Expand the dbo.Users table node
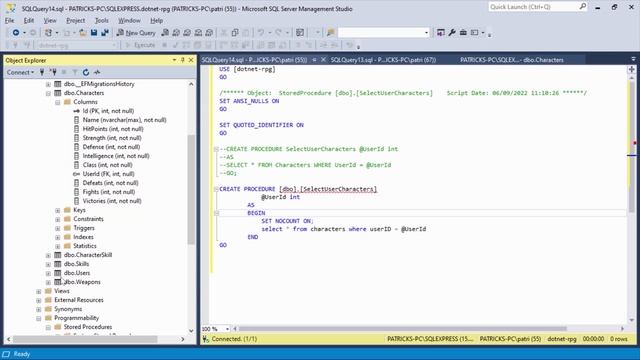 pos(48,273)
